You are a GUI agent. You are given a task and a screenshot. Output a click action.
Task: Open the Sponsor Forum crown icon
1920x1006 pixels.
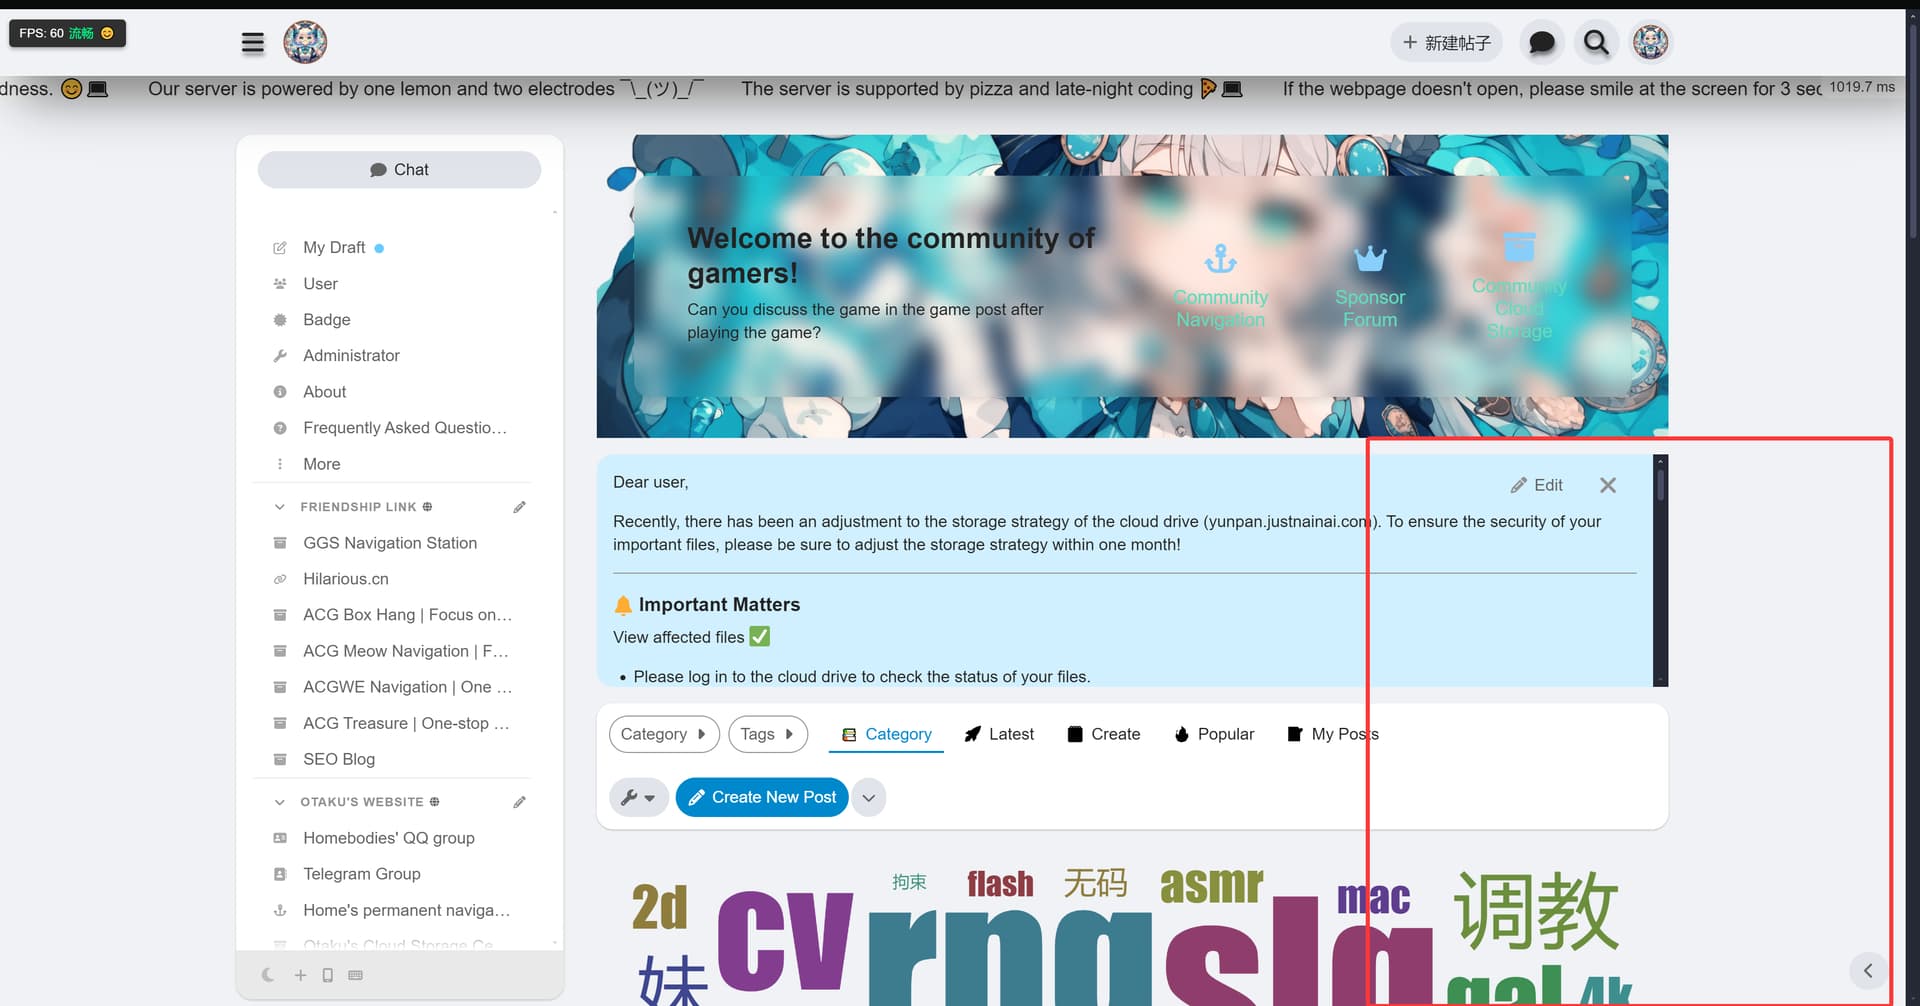pyautogui.click(x=1369, y=259)
